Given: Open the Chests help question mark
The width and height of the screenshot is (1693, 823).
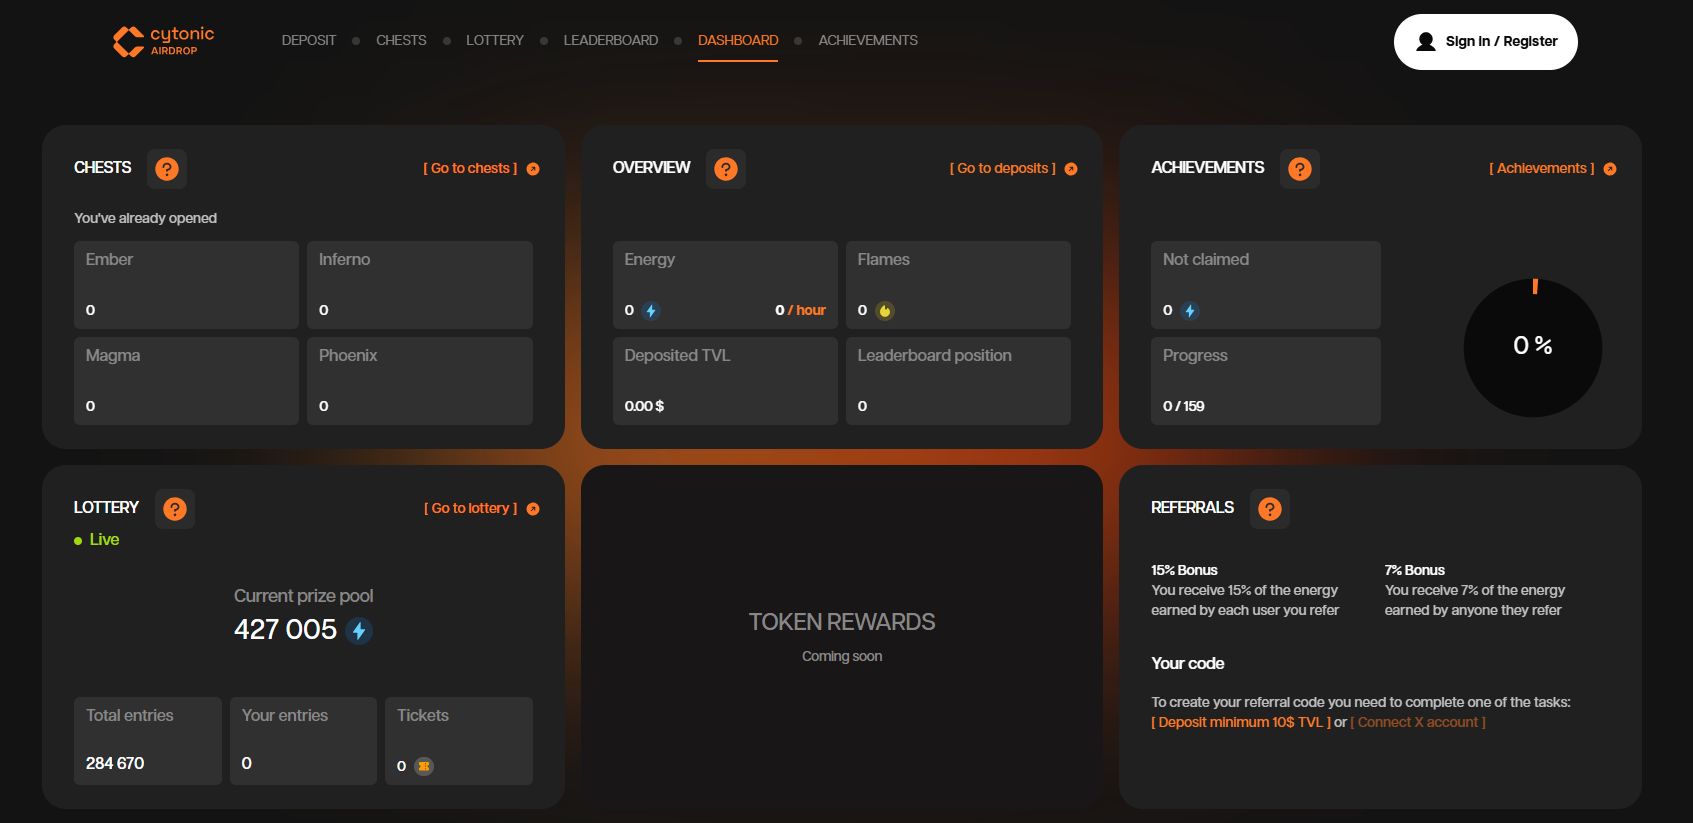Looking at the screenshot, I should click(167, 169).
